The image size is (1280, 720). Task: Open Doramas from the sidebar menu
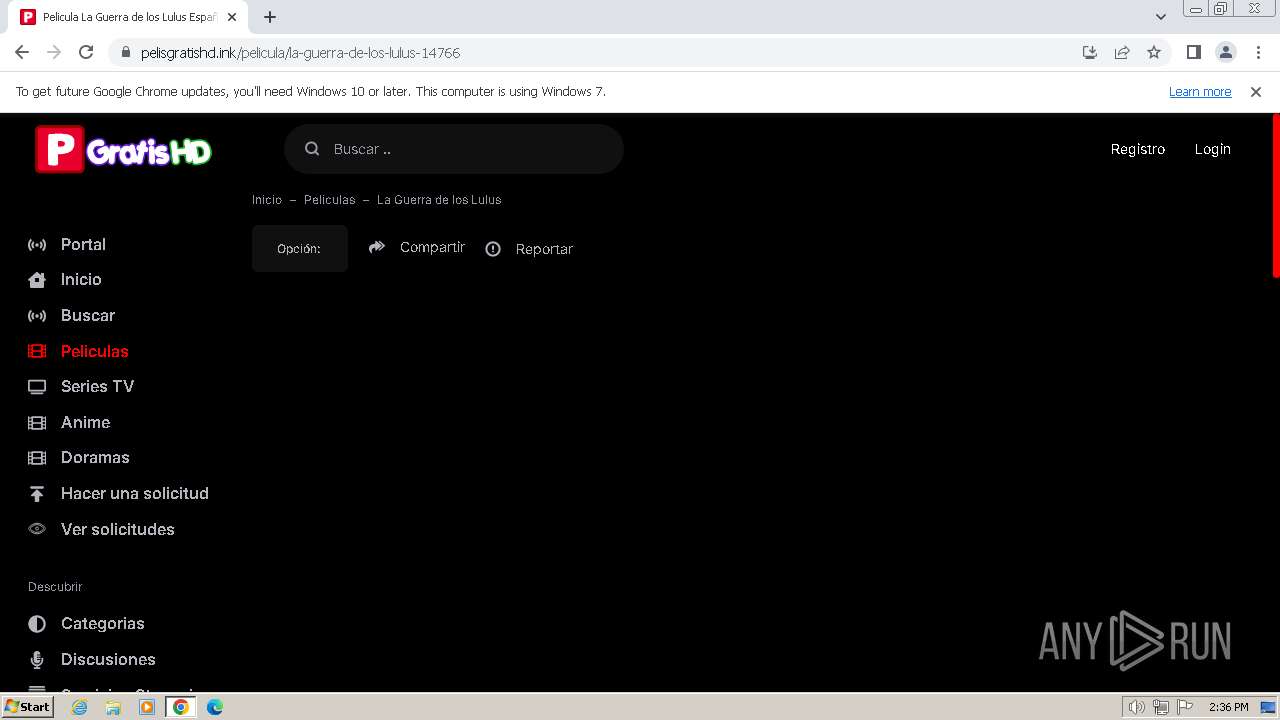pyautogui.click(x=95, y=458)
